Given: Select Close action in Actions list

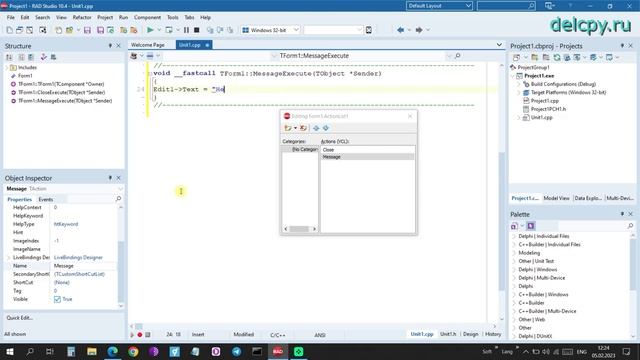Looking at the screenshot, I should [367, 150].
